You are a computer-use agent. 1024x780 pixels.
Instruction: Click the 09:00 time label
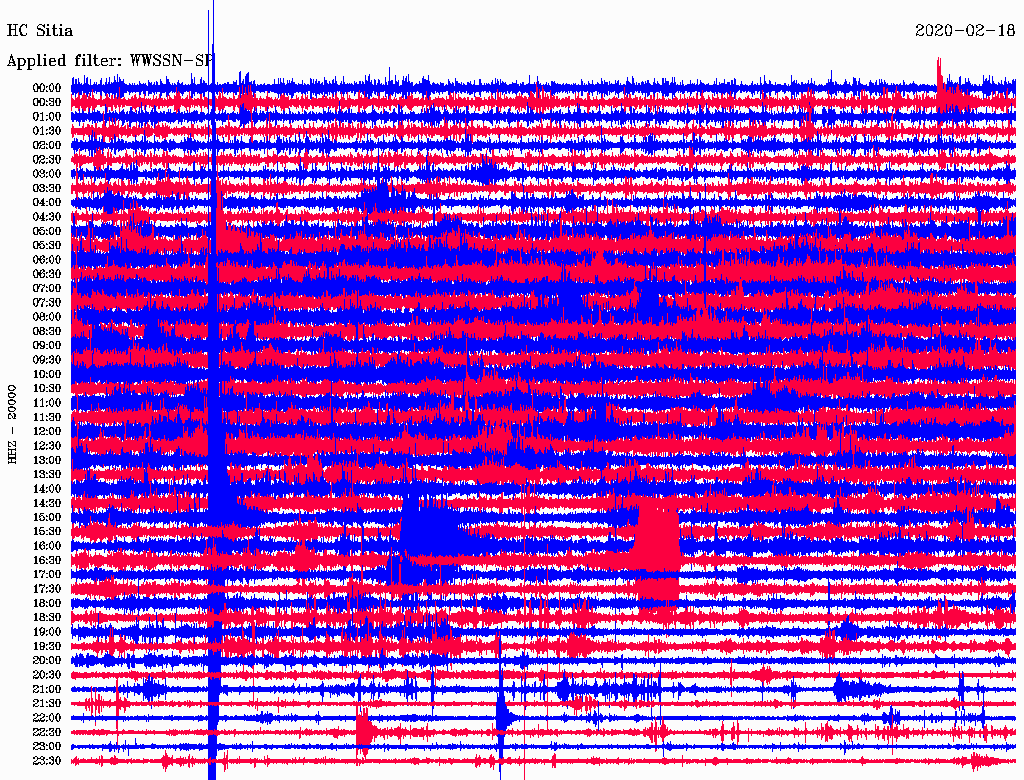pyautogui.click(x=47, y=346)
